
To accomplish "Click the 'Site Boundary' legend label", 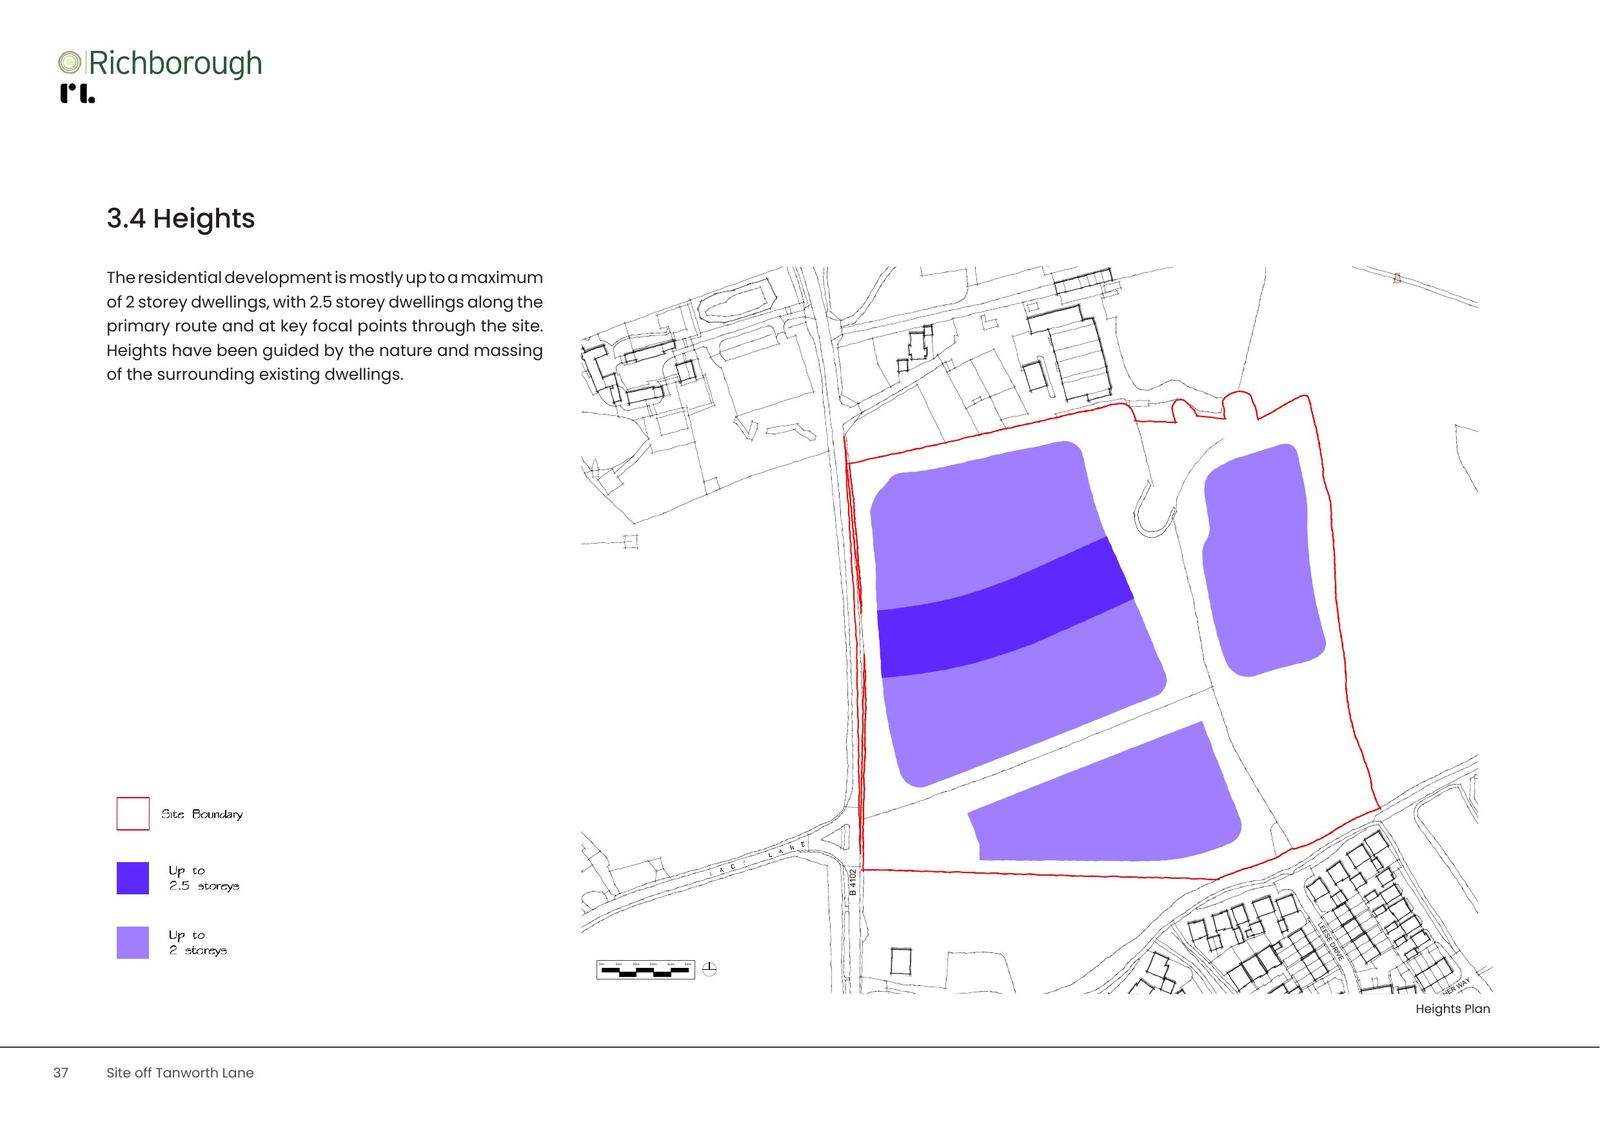I will [202, 814].
